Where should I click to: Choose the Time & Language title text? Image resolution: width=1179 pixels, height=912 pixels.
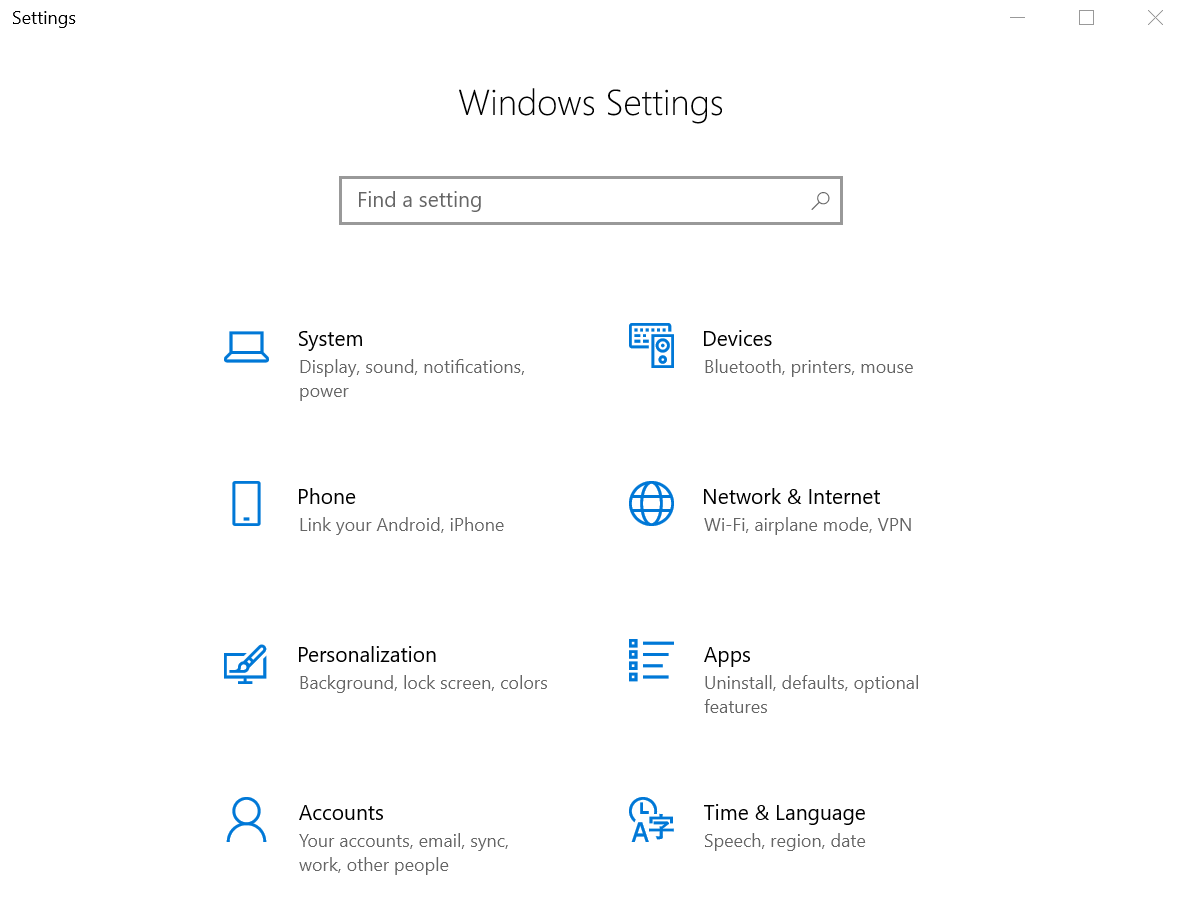[x=784, y=813]
